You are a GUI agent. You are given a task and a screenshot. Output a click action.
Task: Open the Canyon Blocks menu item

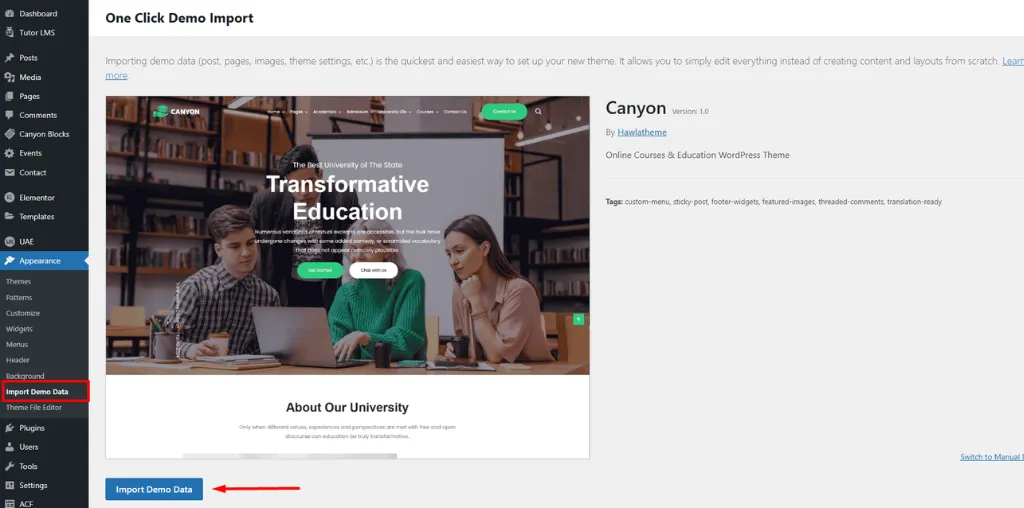pos(44,134)
